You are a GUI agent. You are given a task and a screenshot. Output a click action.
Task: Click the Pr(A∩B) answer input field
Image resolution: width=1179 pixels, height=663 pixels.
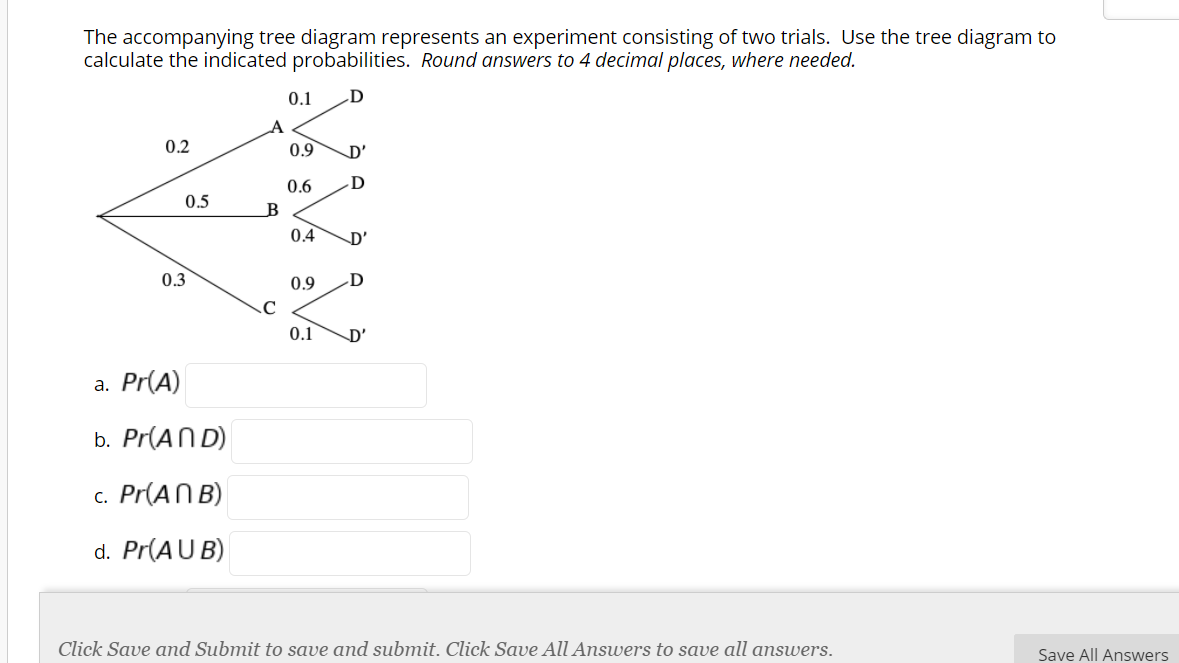[x=347, y=497]
